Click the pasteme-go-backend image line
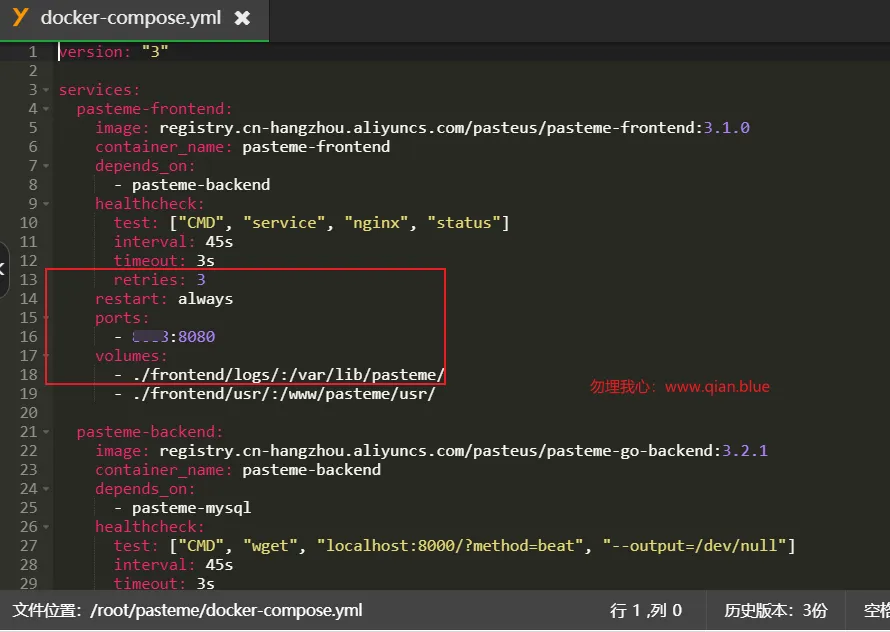 431,451
